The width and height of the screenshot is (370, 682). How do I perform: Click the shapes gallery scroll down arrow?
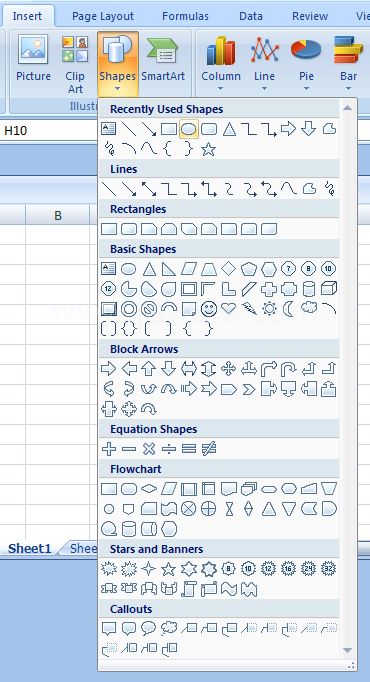coord(347,650)
